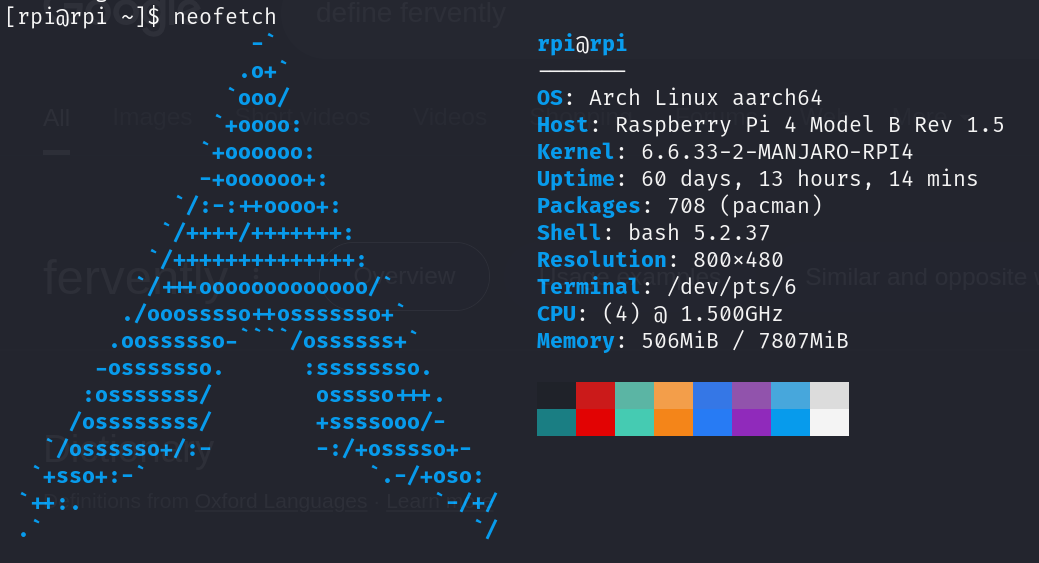
Task: Click the 'Arch Linux aarch64' OS value
Action: (705, 98)
